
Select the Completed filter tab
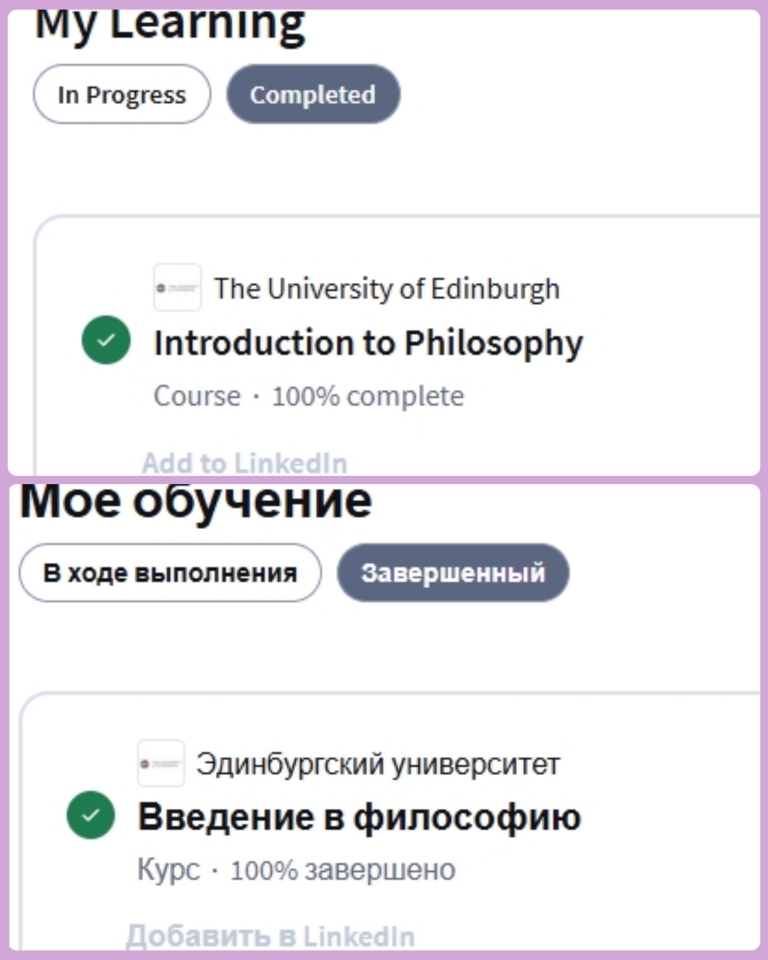[313, 95]
